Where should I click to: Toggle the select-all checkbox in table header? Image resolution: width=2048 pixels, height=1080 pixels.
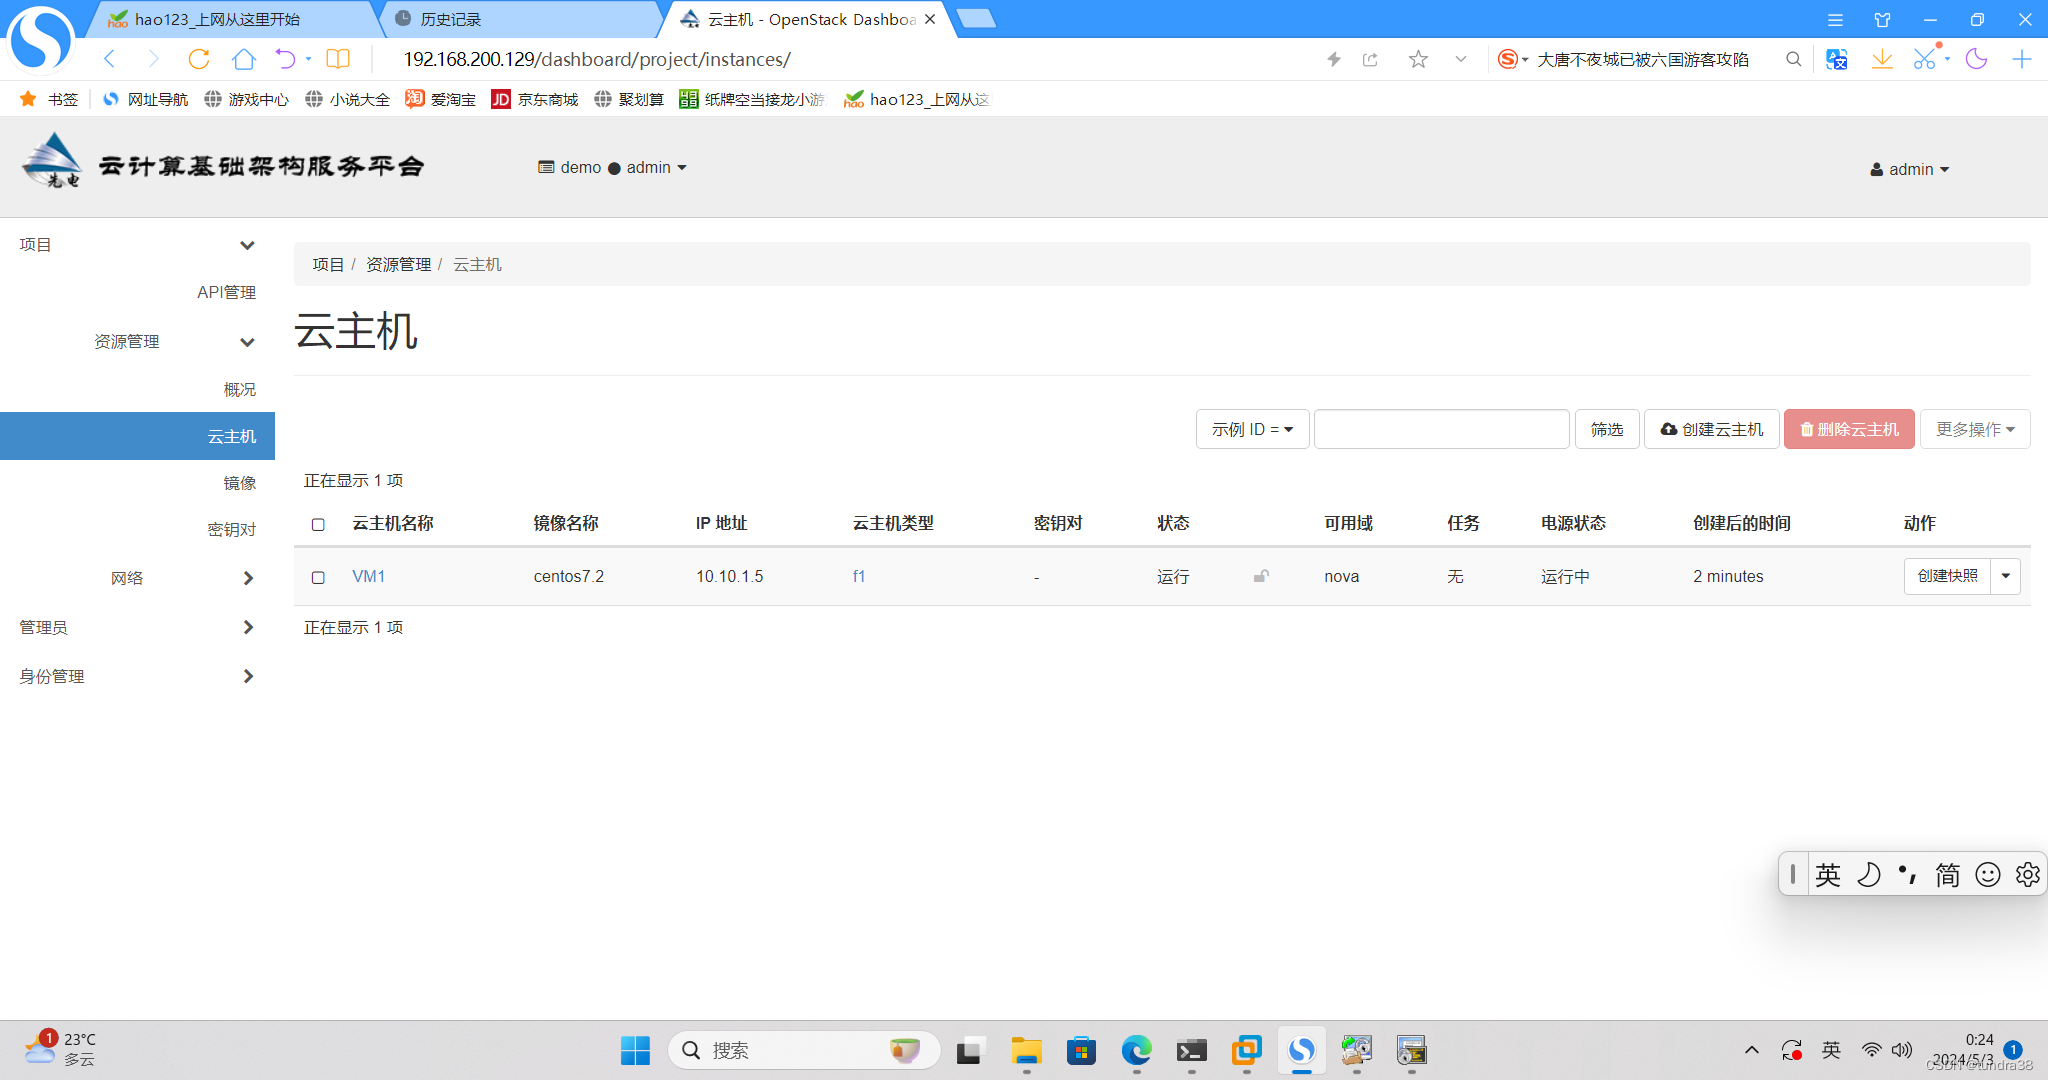click(x=318, y=524)
